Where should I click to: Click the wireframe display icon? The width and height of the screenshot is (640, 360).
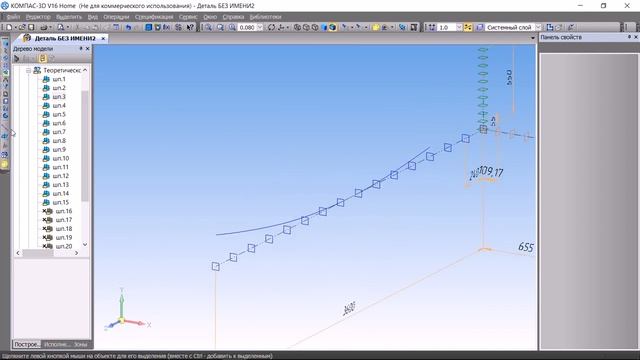(297, 27)
